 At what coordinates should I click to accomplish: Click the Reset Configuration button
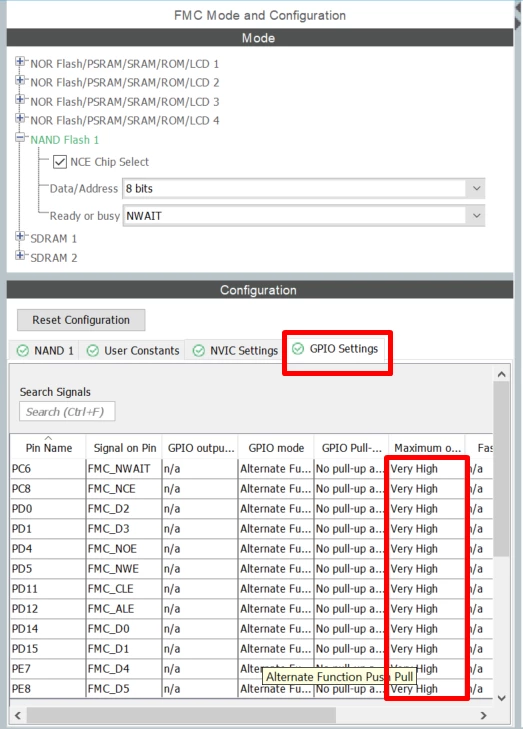[81, 320]
